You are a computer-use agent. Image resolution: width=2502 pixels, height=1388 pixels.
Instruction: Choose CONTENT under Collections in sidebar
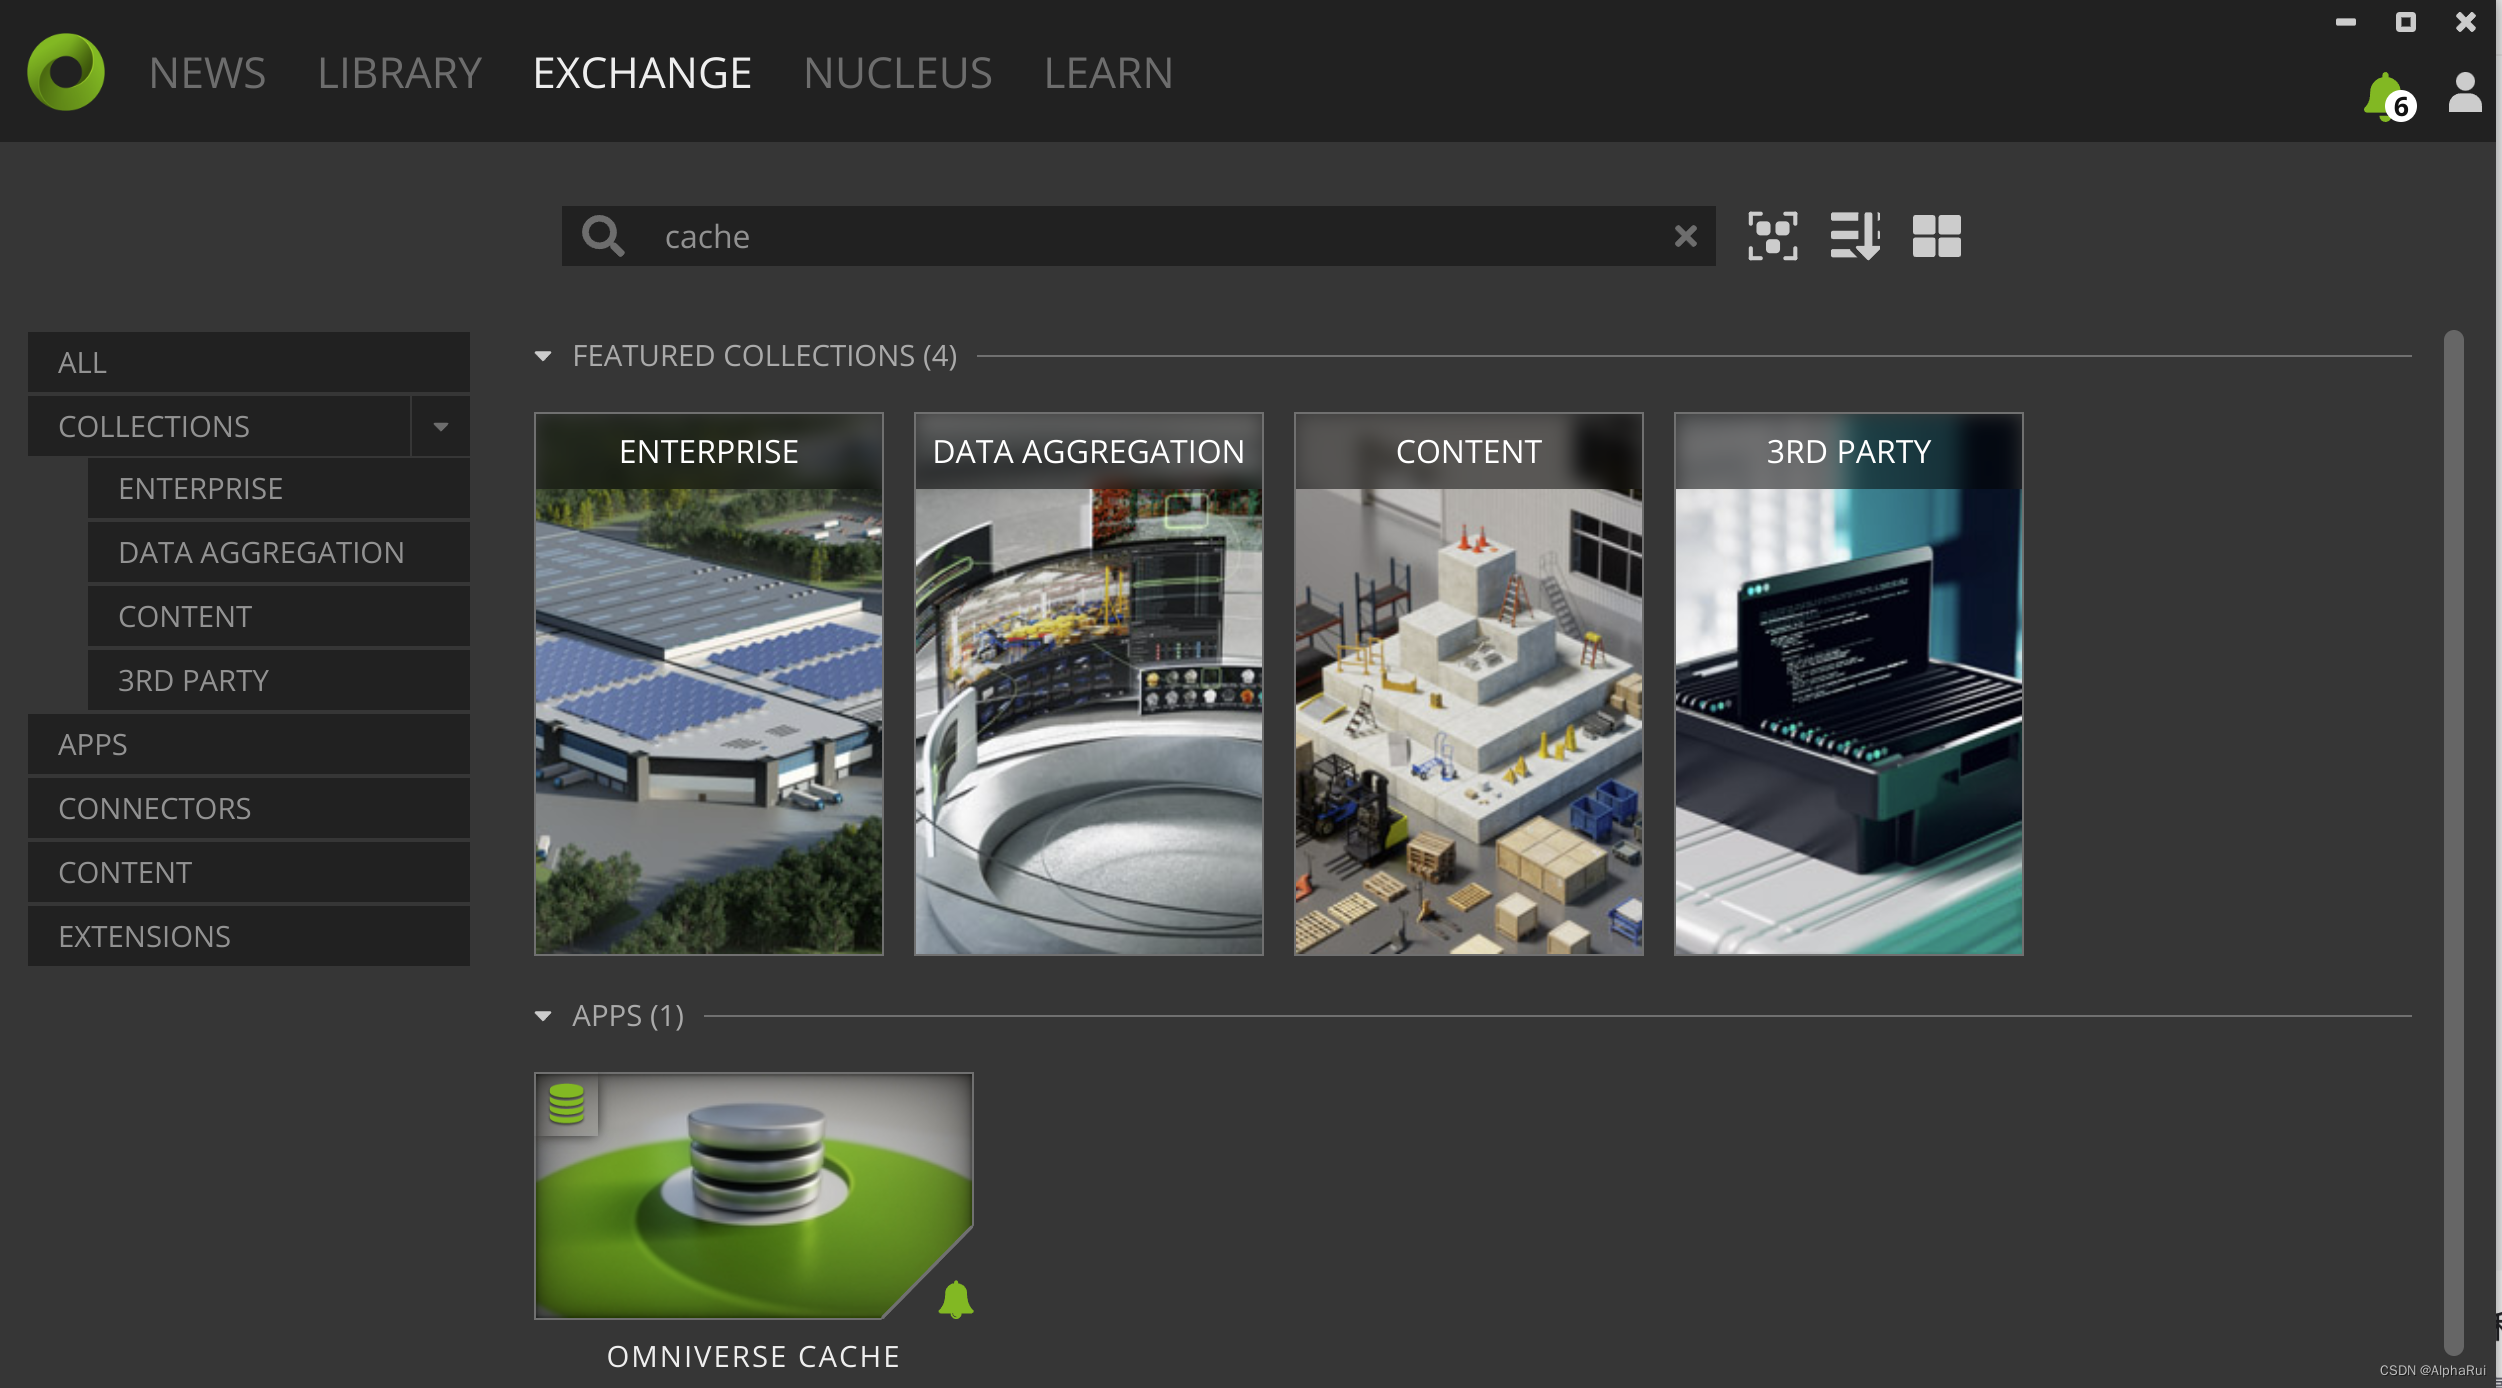[279, 616]
